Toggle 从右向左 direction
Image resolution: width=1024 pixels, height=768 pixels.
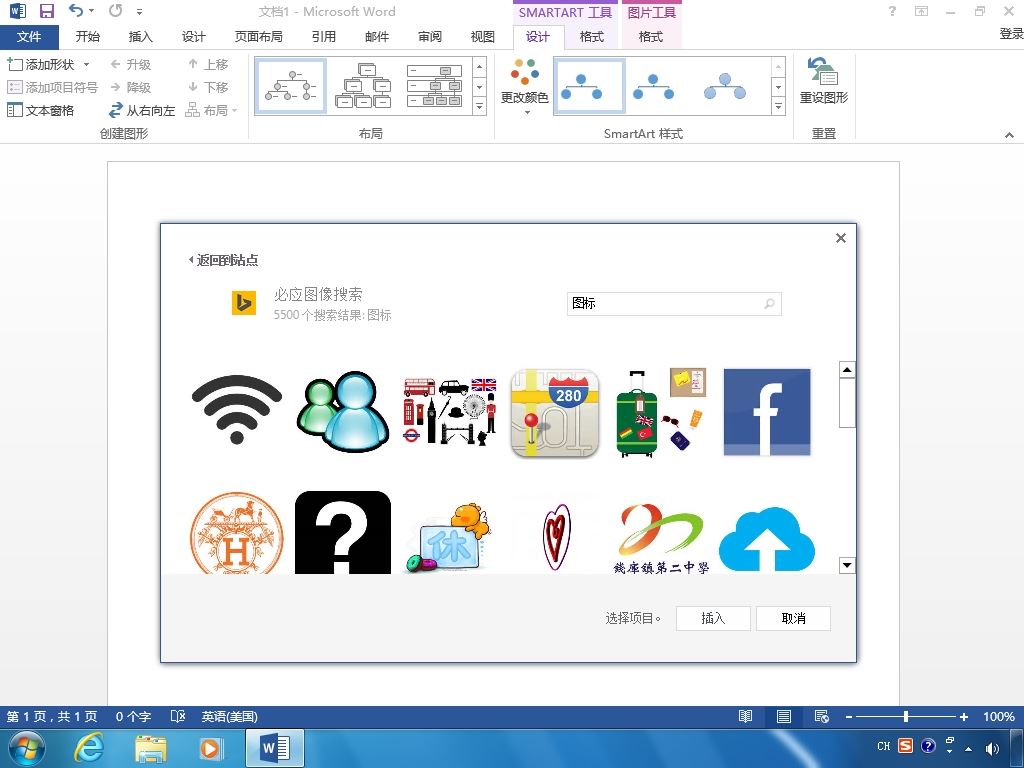click(x=142, y=110)
